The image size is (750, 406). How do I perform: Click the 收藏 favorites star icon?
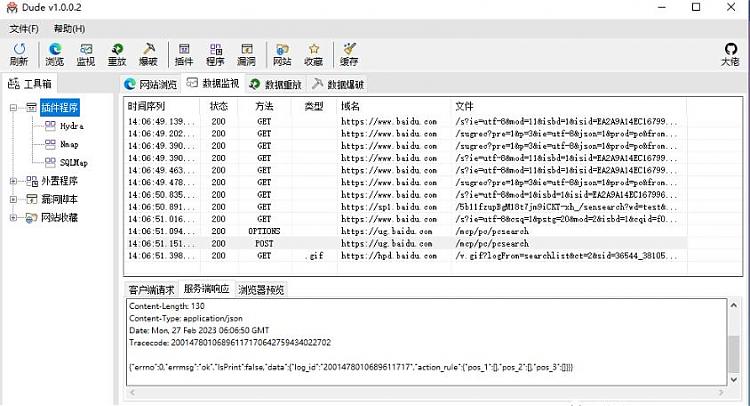(x=314, y=54)
